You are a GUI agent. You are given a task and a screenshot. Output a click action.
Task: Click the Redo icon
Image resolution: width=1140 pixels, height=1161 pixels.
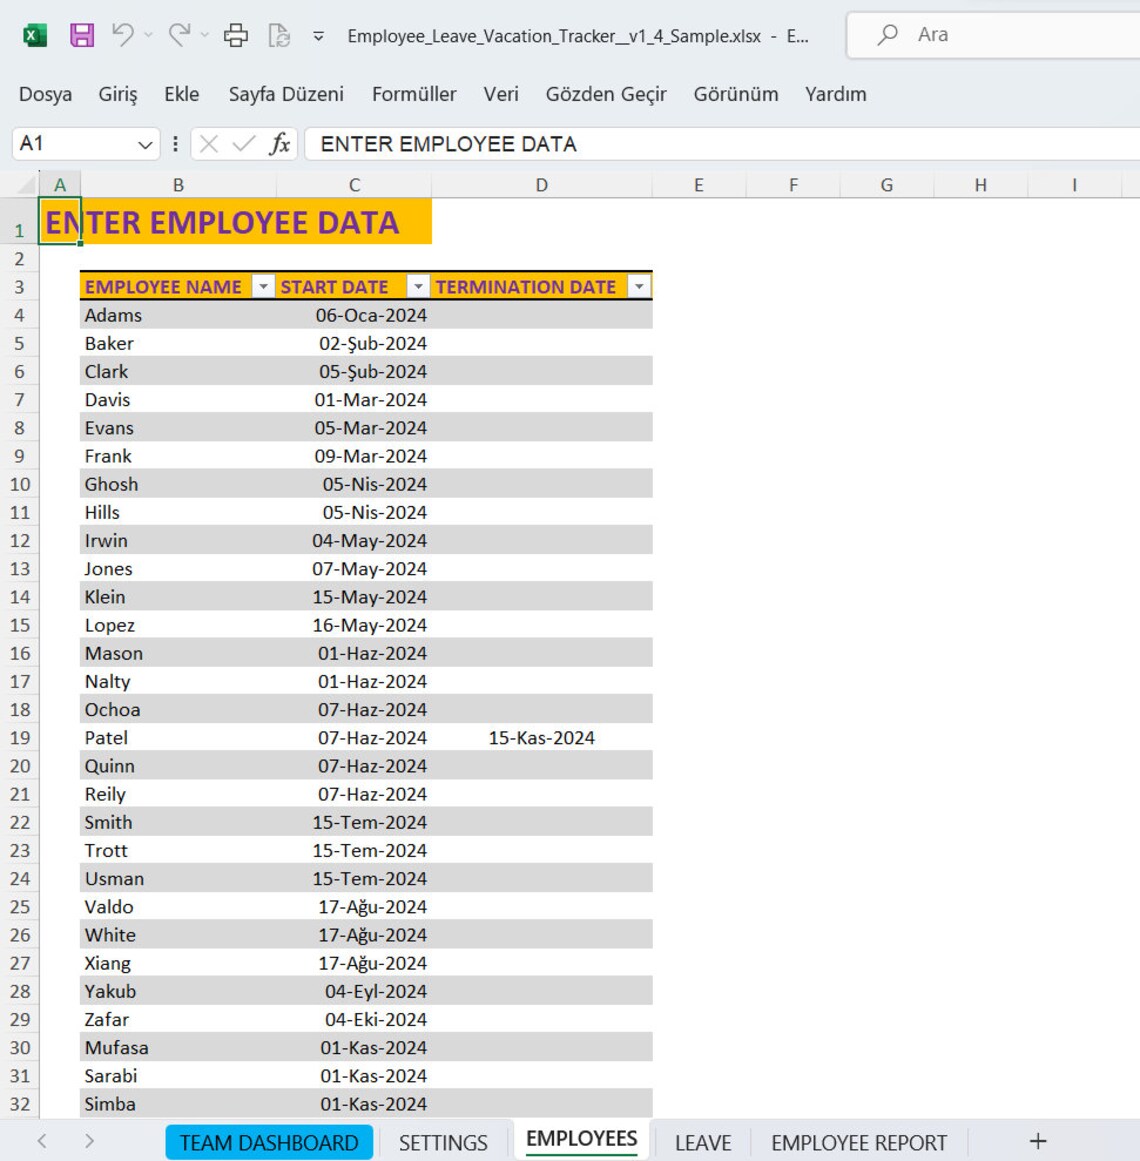[x=176, y=33]
